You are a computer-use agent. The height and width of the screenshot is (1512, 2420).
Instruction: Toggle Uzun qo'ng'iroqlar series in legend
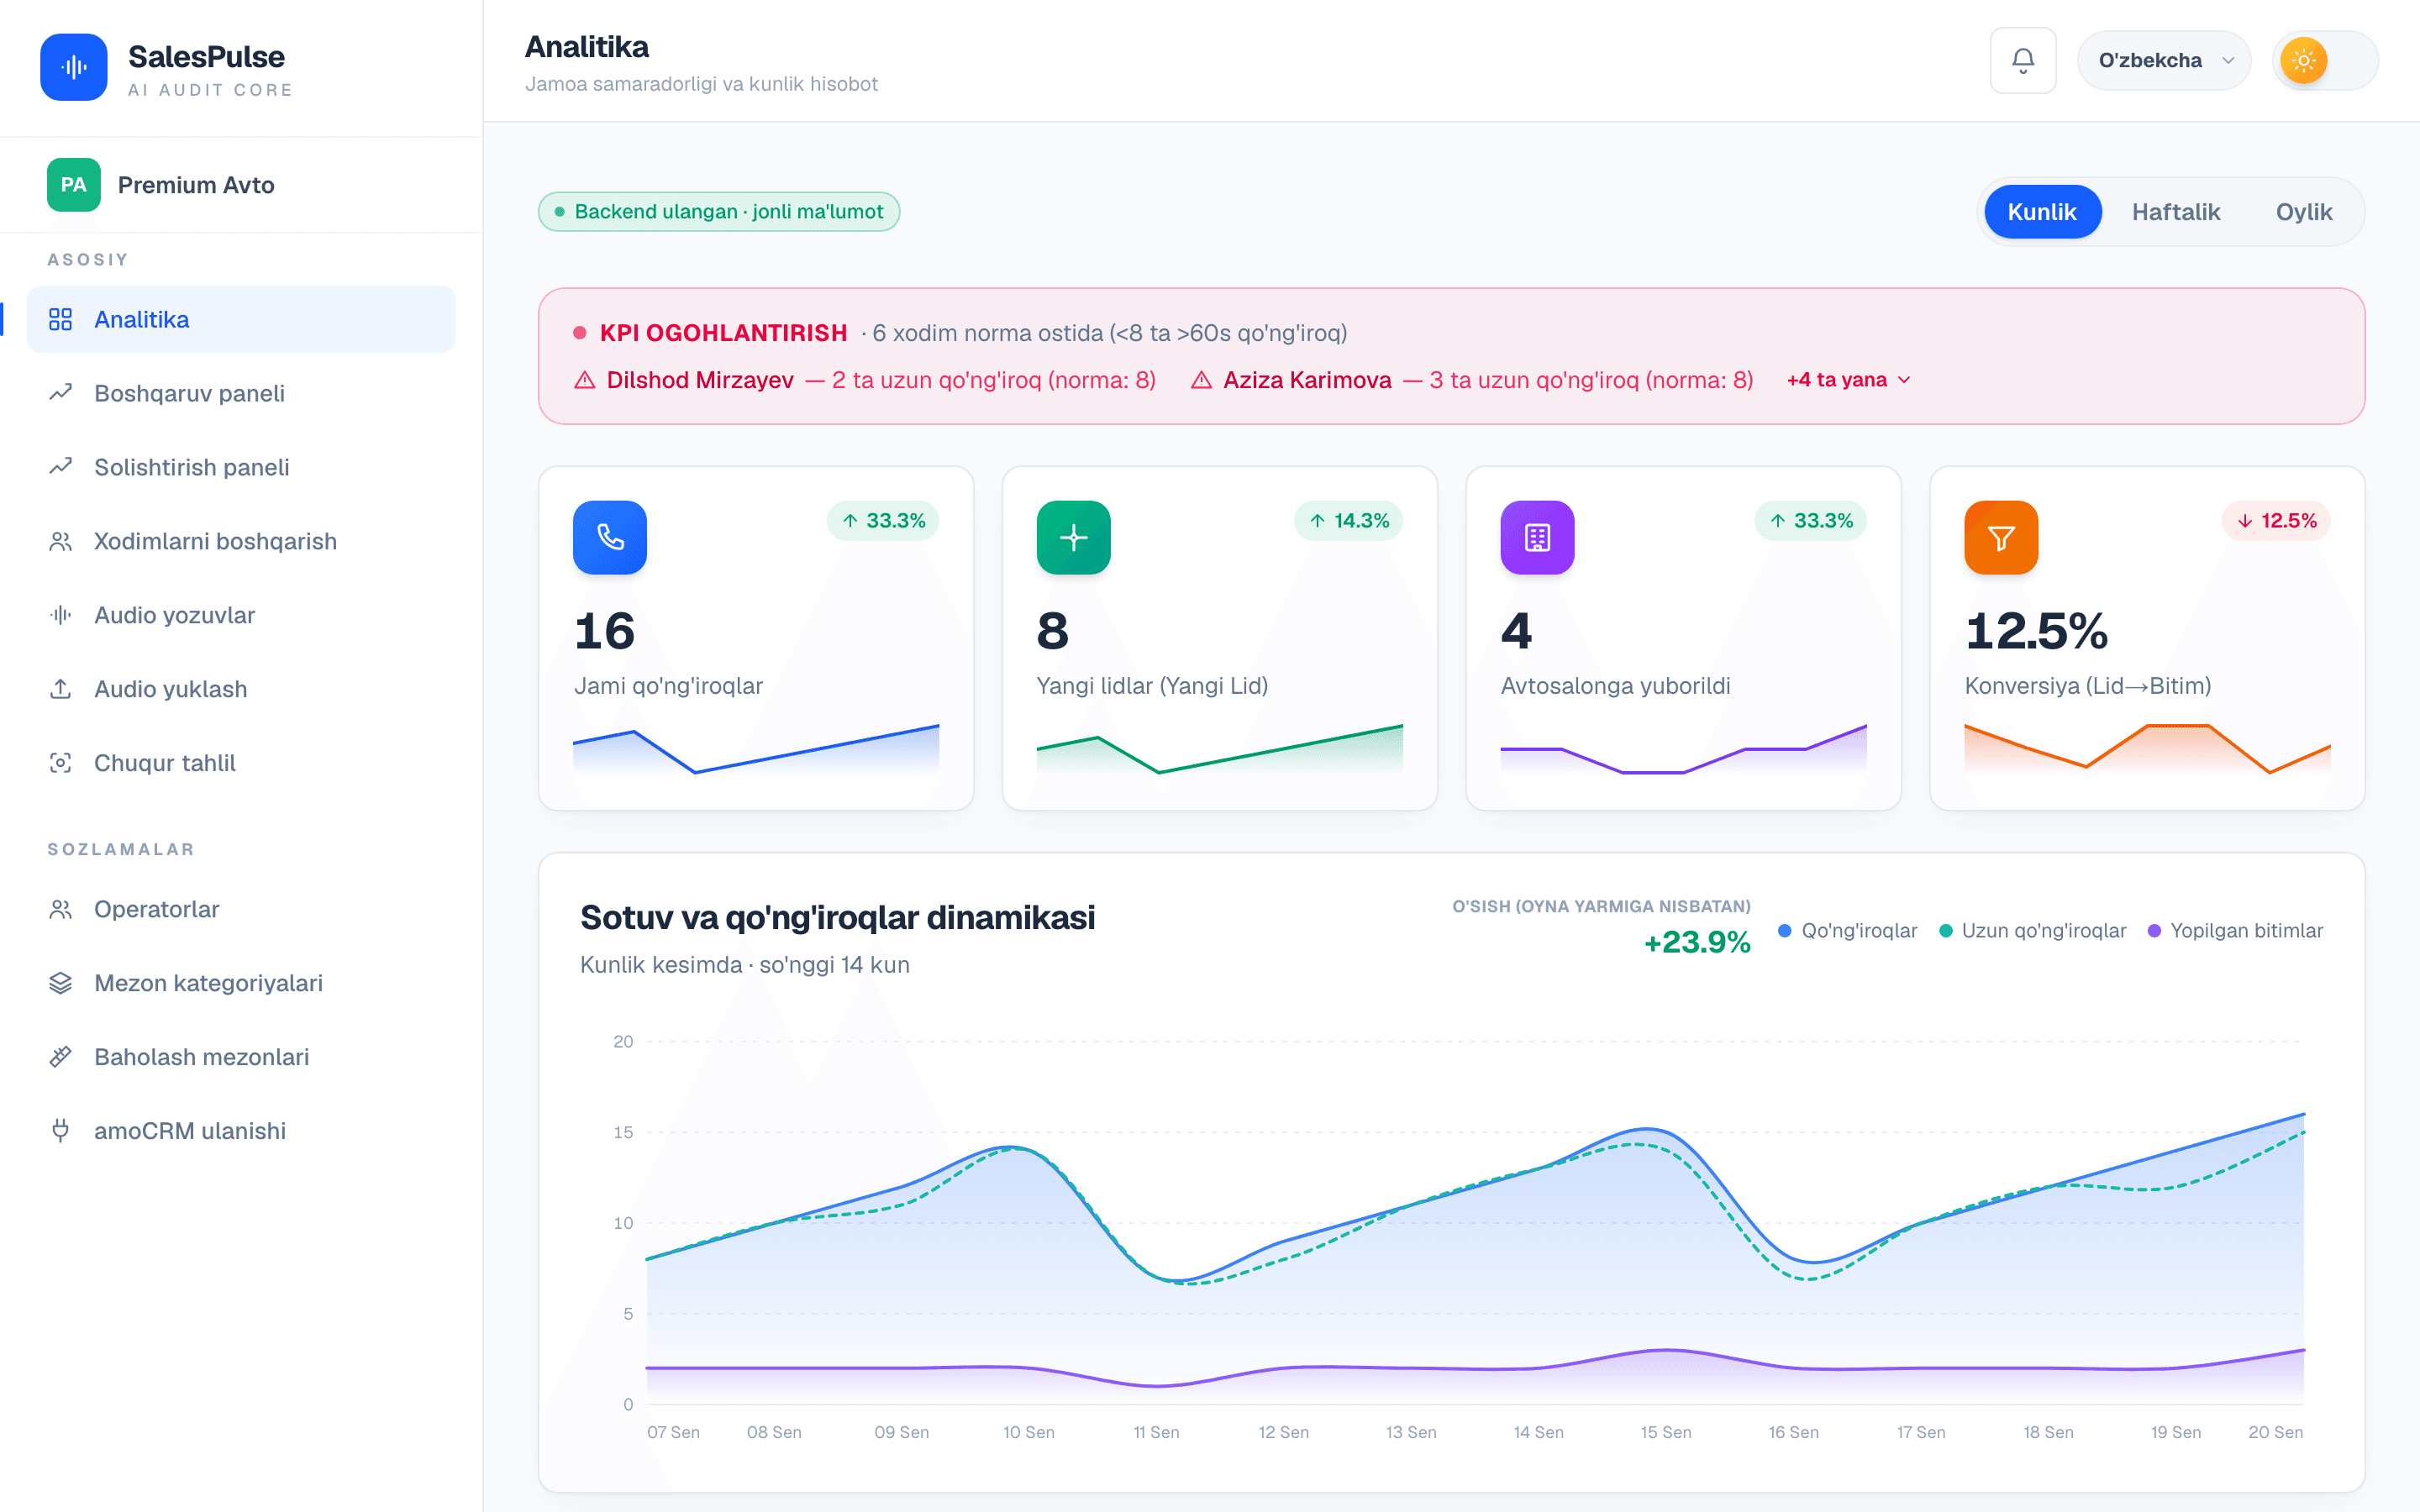coord(2032,931)
